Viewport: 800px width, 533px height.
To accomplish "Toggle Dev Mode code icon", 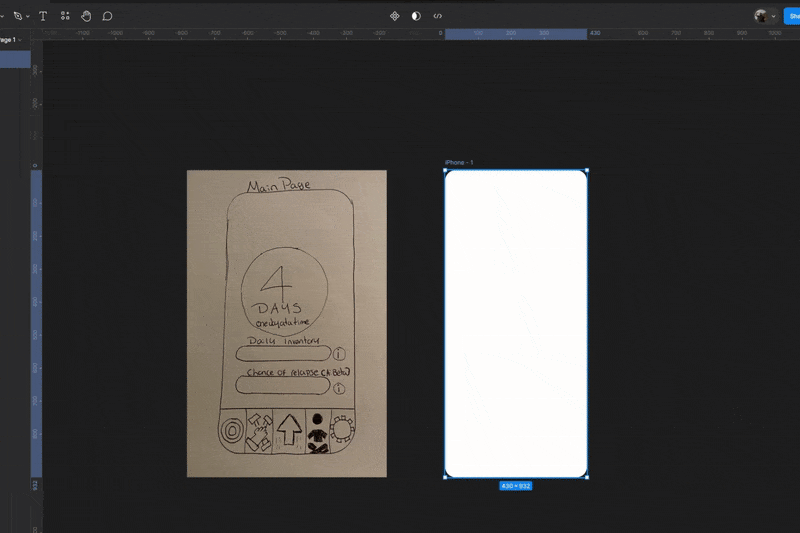I will 438,16.
